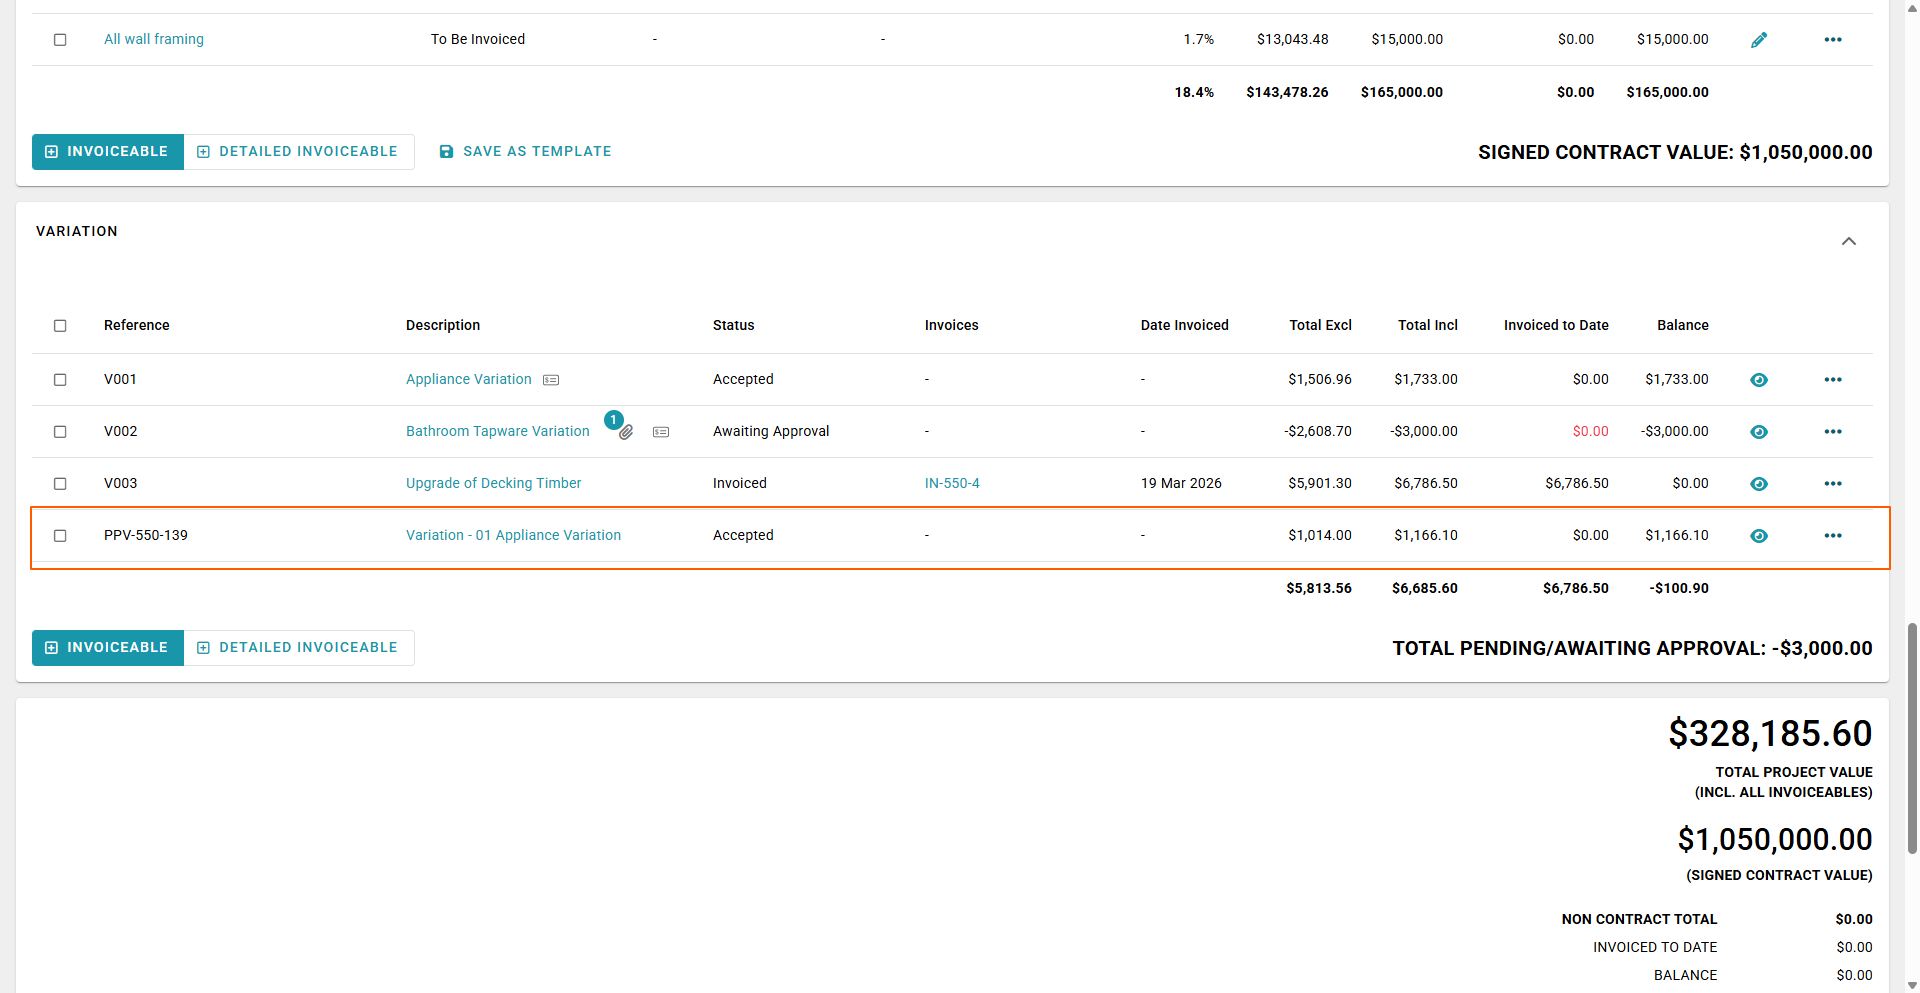Click Save As Template
This screenshot has width=1920, height=993.
tap(525, 152)
